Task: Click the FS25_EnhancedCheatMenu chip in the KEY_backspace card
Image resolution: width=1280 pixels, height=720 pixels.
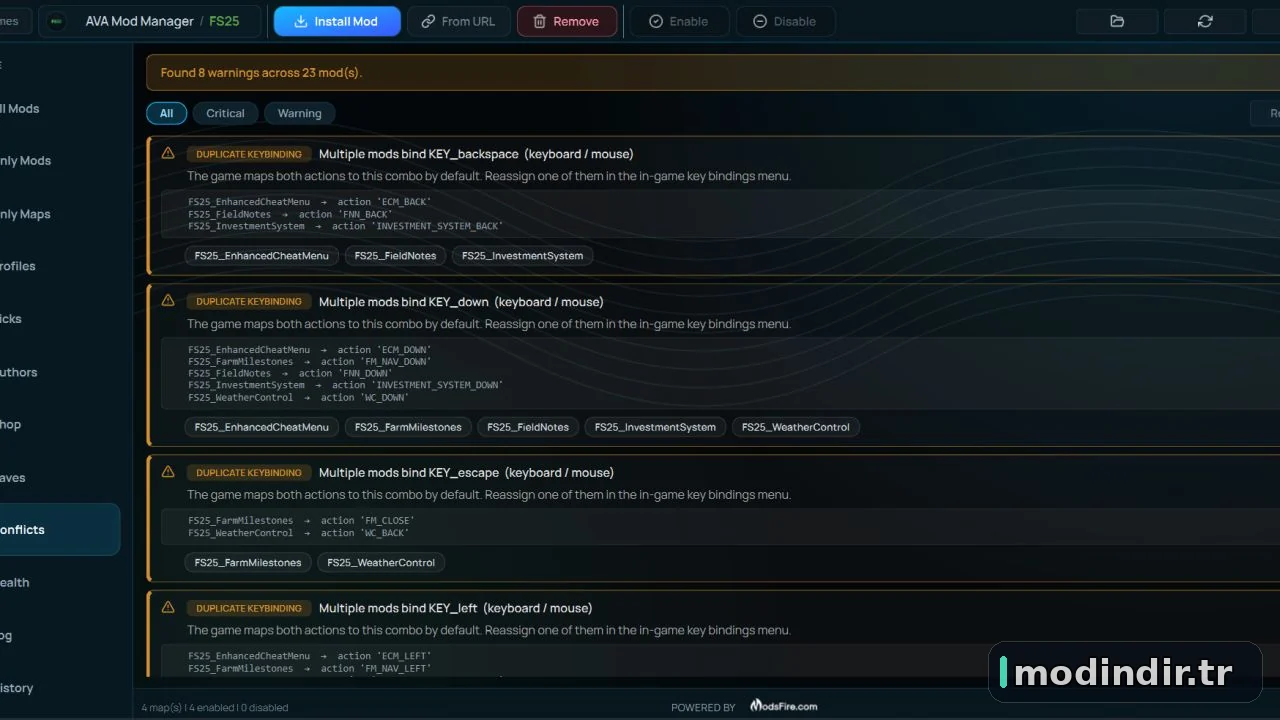Action: pos(262,255)
